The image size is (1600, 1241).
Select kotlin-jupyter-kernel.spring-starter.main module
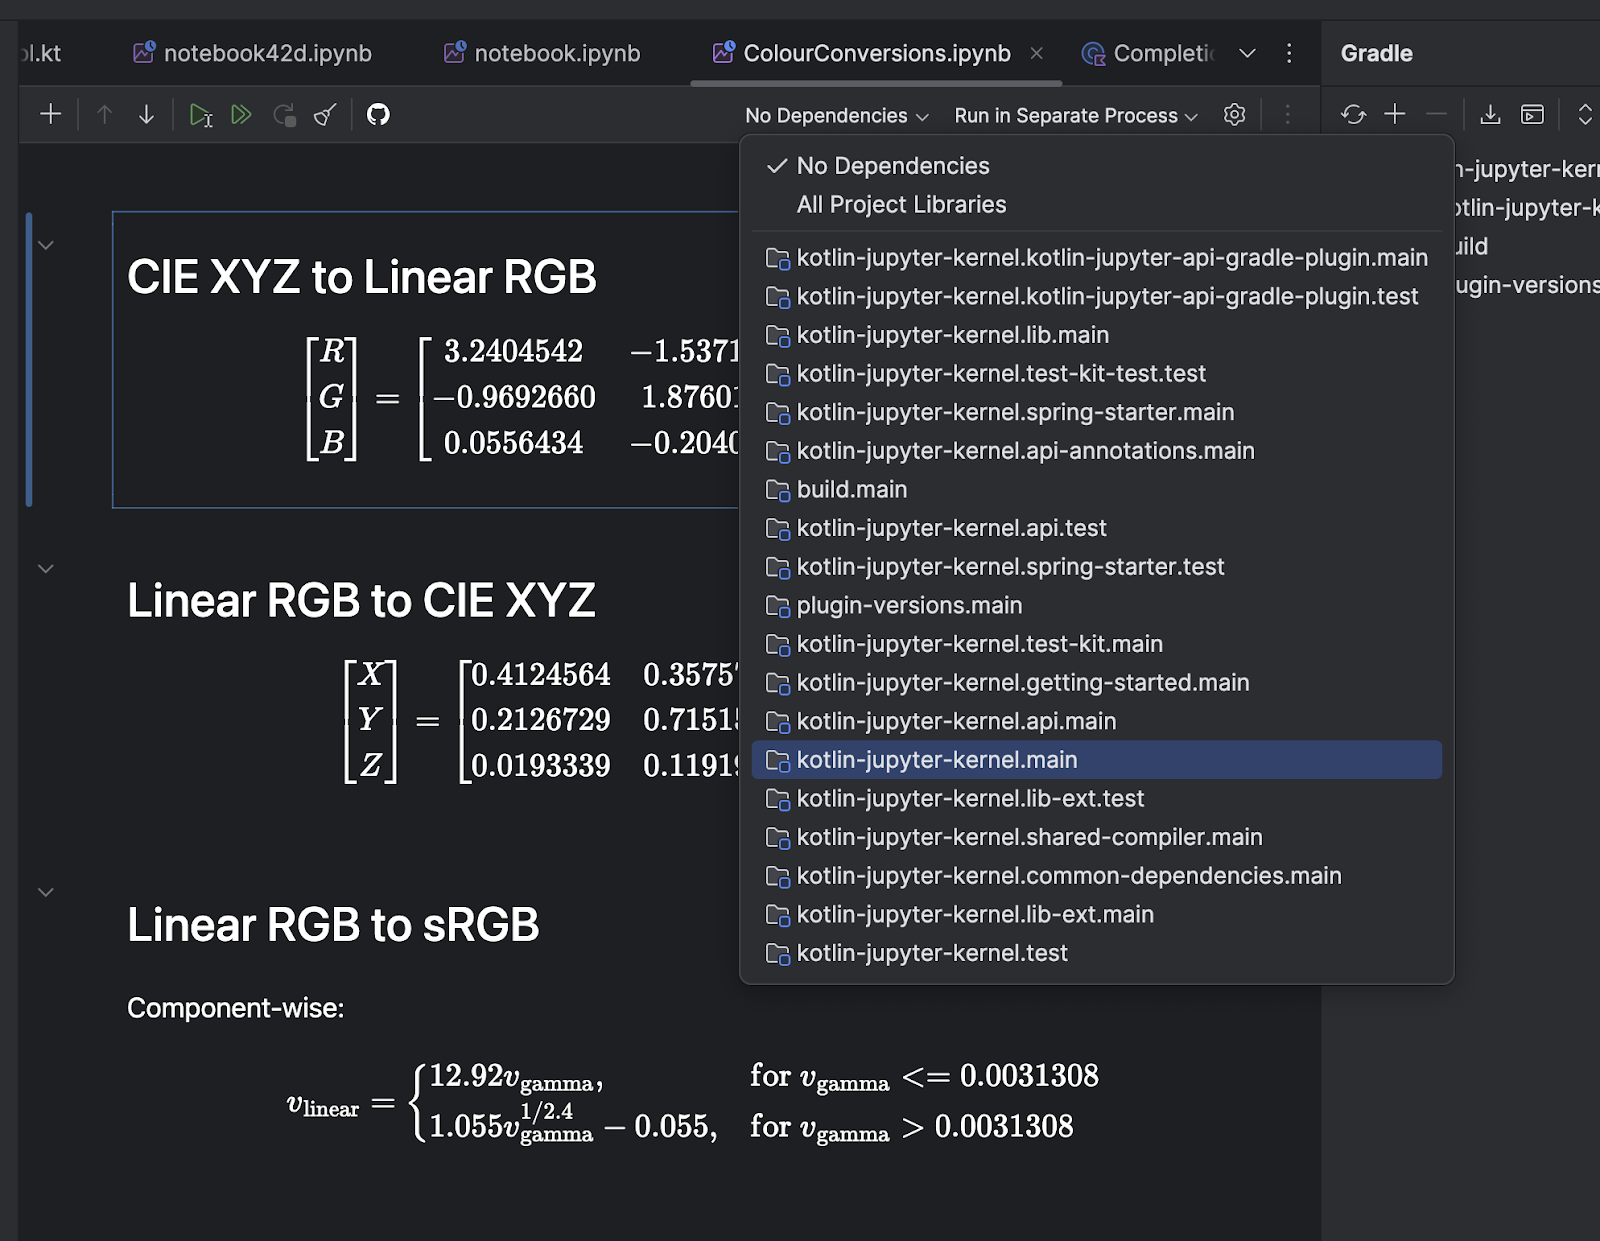(1096, 413)
